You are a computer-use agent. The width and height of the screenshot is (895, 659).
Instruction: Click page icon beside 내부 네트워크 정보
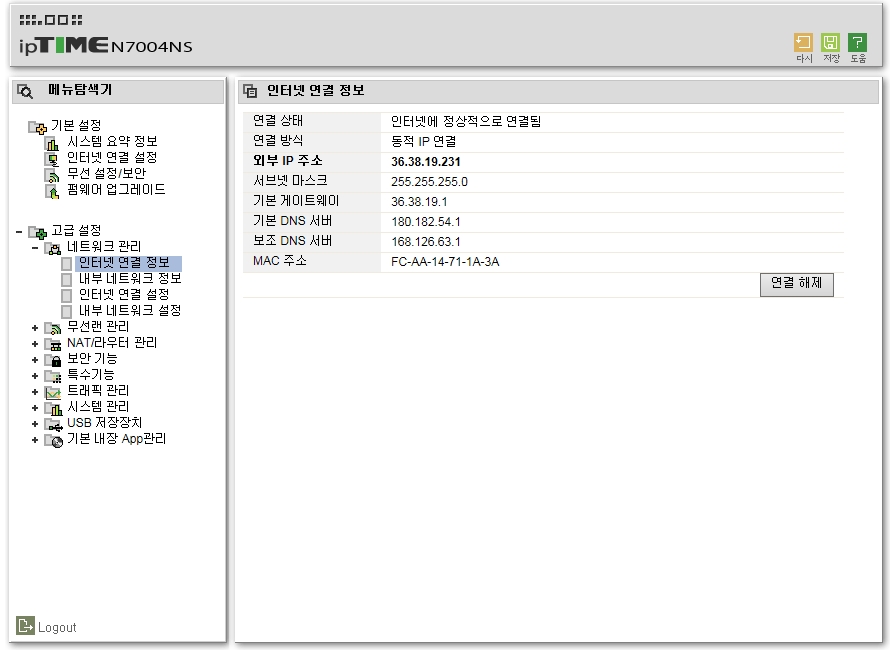(x=67, y=280)
